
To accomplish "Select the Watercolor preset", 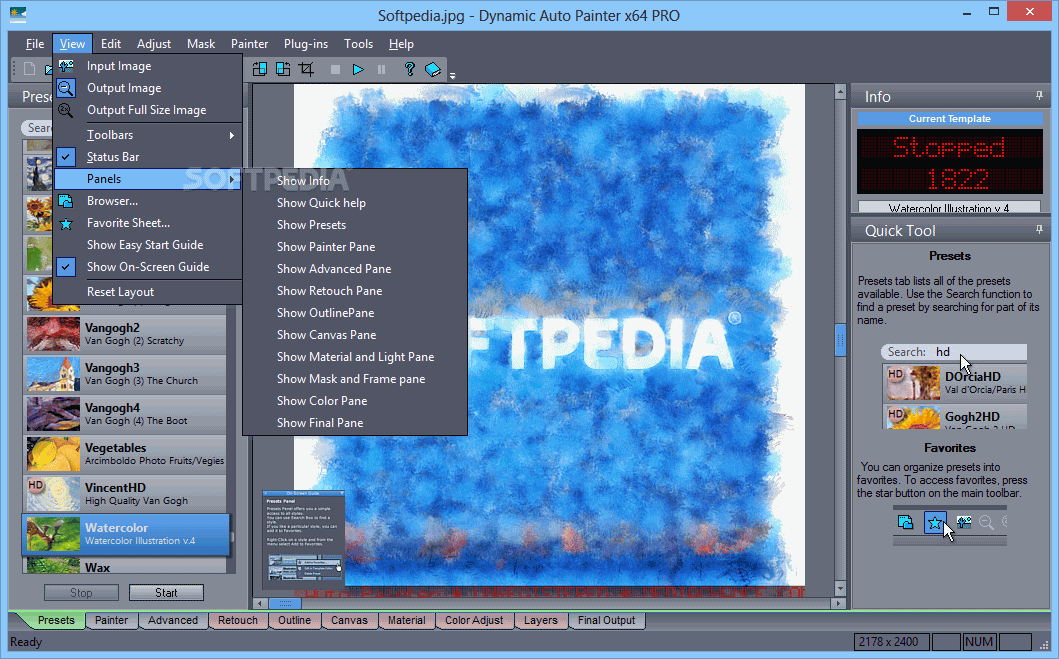I will coord(126,534).
